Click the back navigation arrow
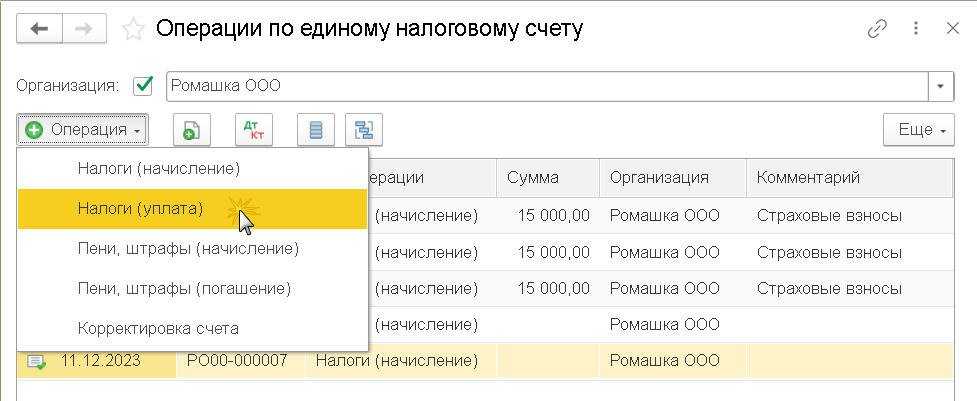This screenshot has width=977, height=401. tap(40, 29)
